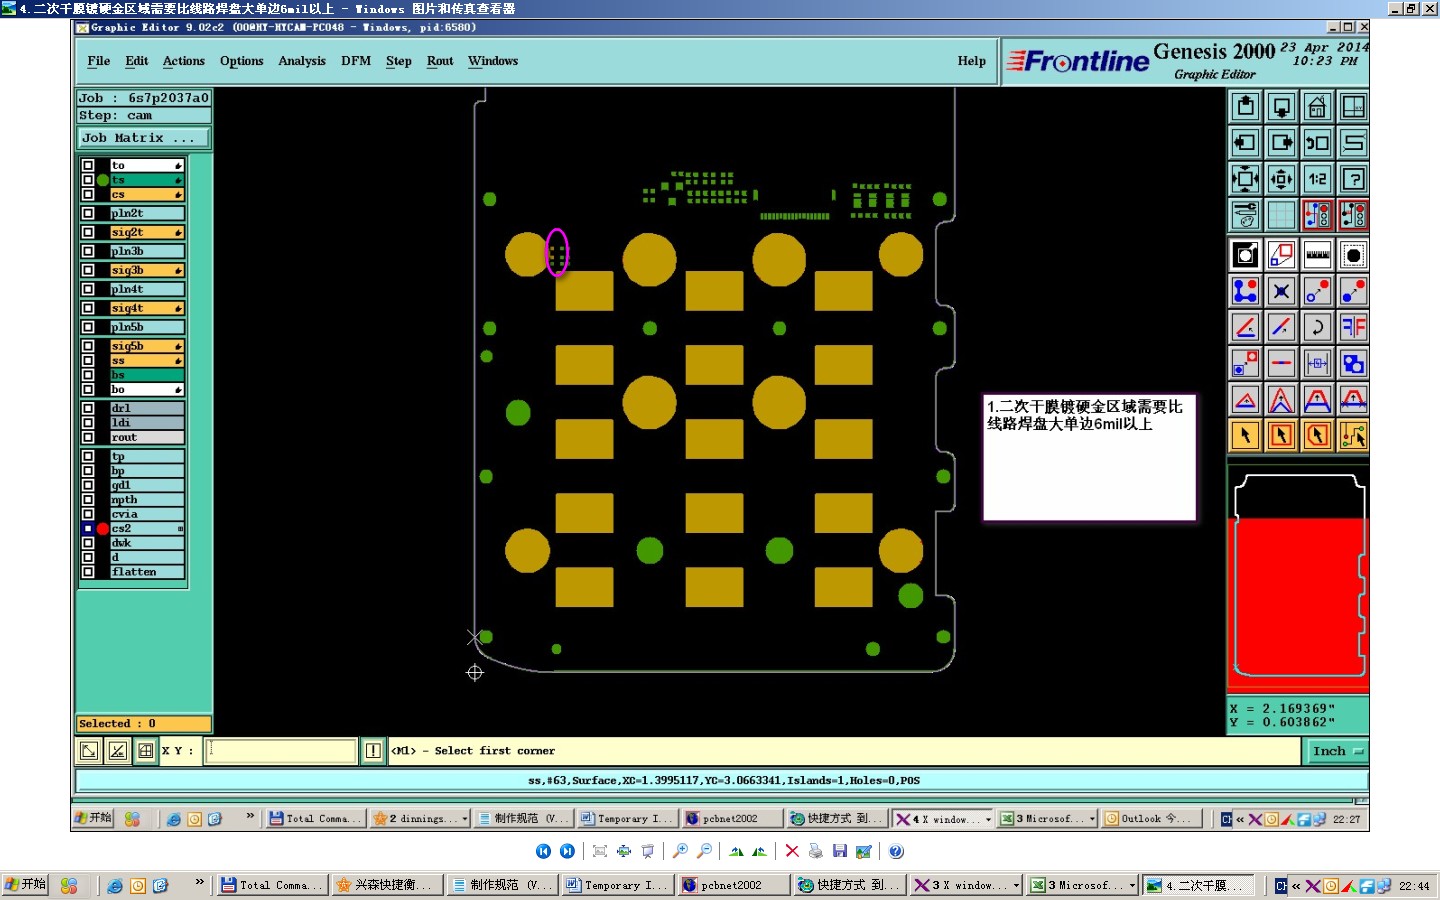Click the 开始 Start button on bottom taskbar
This screenshot has width=1440, height=900.
[x=25, y=885]
